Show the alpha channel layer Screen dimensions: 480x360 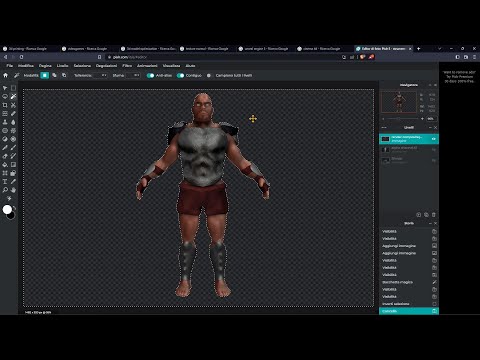[434, 150]
